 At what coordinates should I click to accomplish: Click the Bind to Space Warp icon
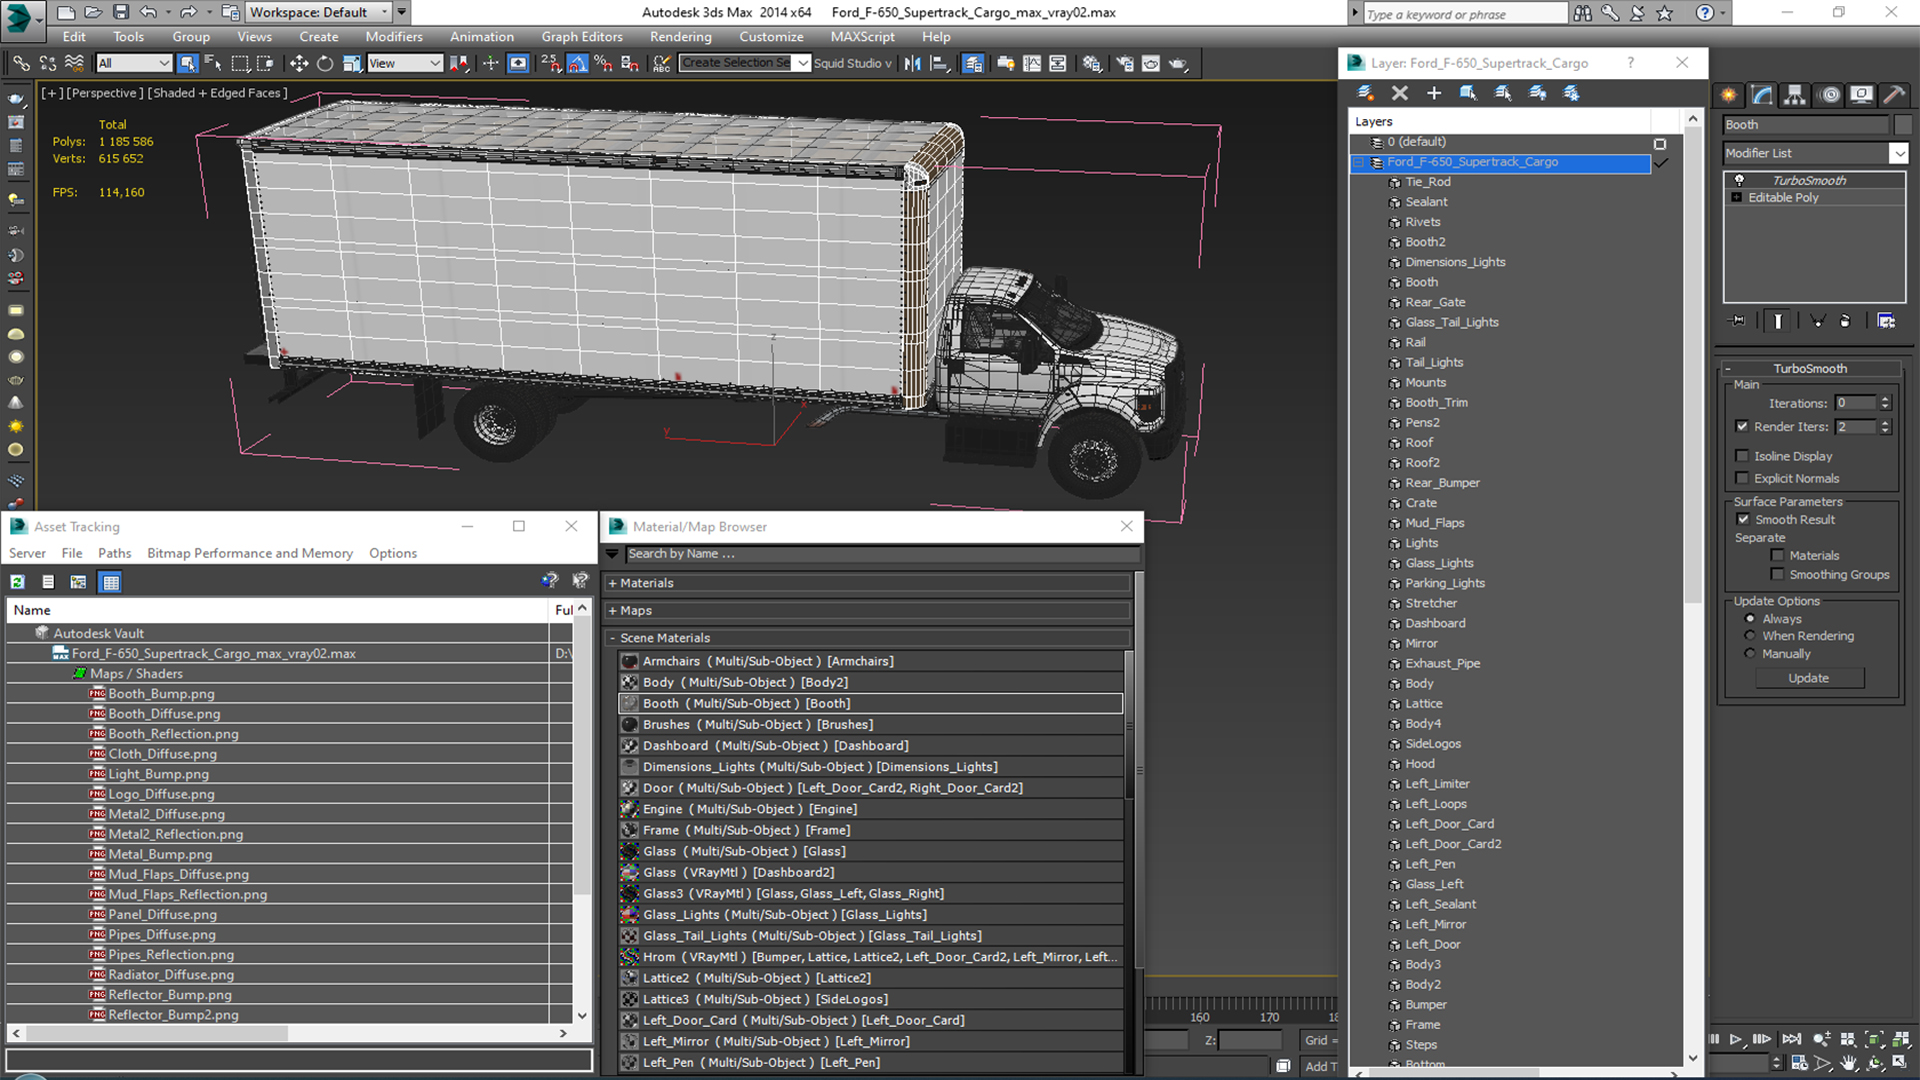pyautogui.click(x=74, y=63)
